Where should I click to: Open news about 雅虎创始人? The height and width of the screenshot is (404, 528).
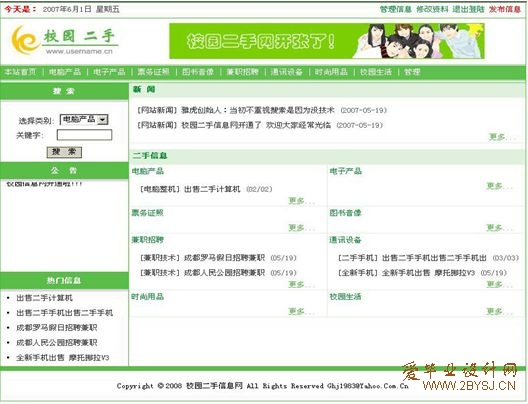(258, 110)
